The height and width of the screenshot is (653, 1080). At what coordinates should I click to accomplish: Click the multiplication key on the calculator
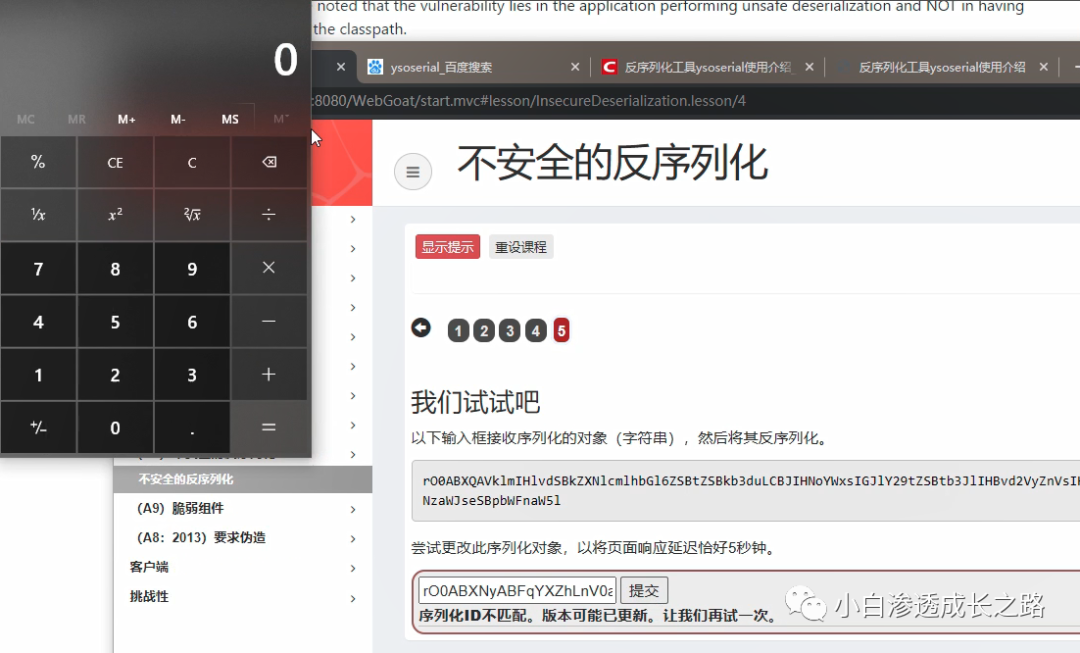tap(268, 267)
